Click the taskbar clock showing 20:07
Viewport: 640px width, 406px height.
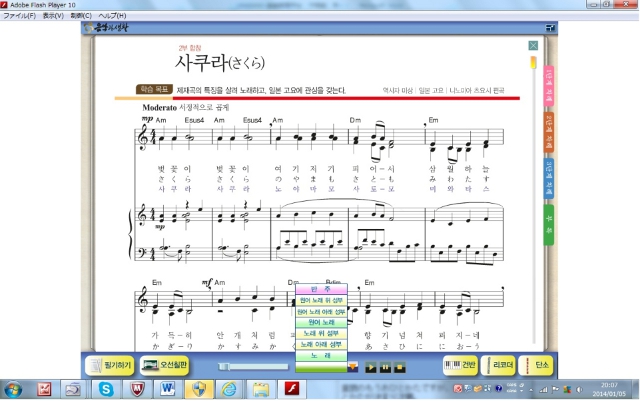(609, 390)
